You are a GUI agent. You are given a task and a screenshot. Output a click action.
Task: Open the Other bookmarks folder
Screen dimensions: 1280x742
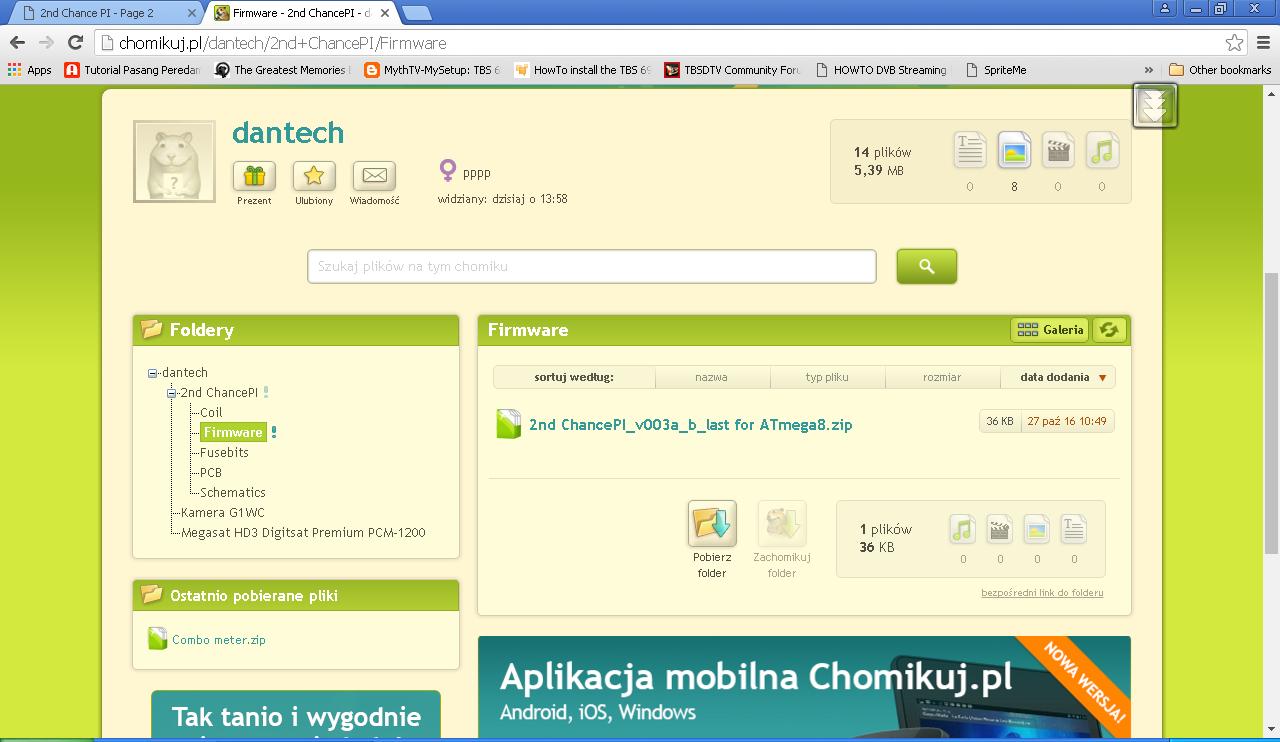[1220, 70]
